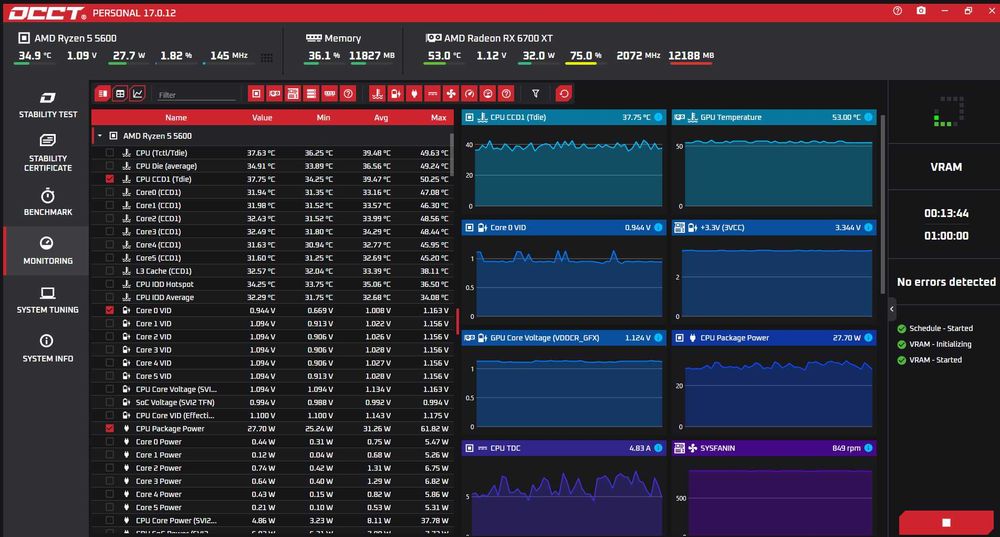Toggle the voltage sensor type filter
The image size is (1000, 537).
coord(396,94)
